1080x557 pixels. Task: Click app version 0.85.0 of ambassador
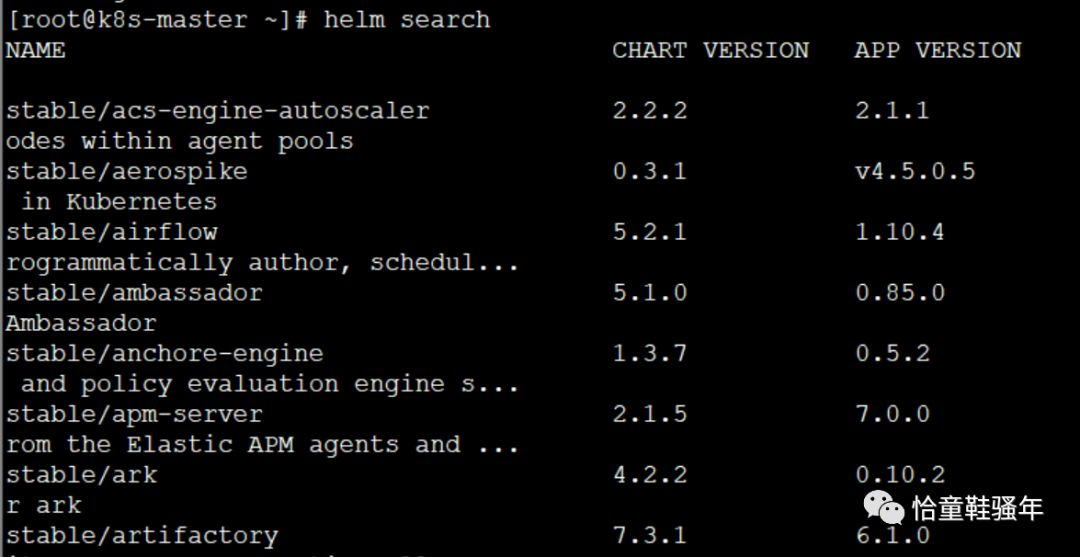tap(900, 293)
